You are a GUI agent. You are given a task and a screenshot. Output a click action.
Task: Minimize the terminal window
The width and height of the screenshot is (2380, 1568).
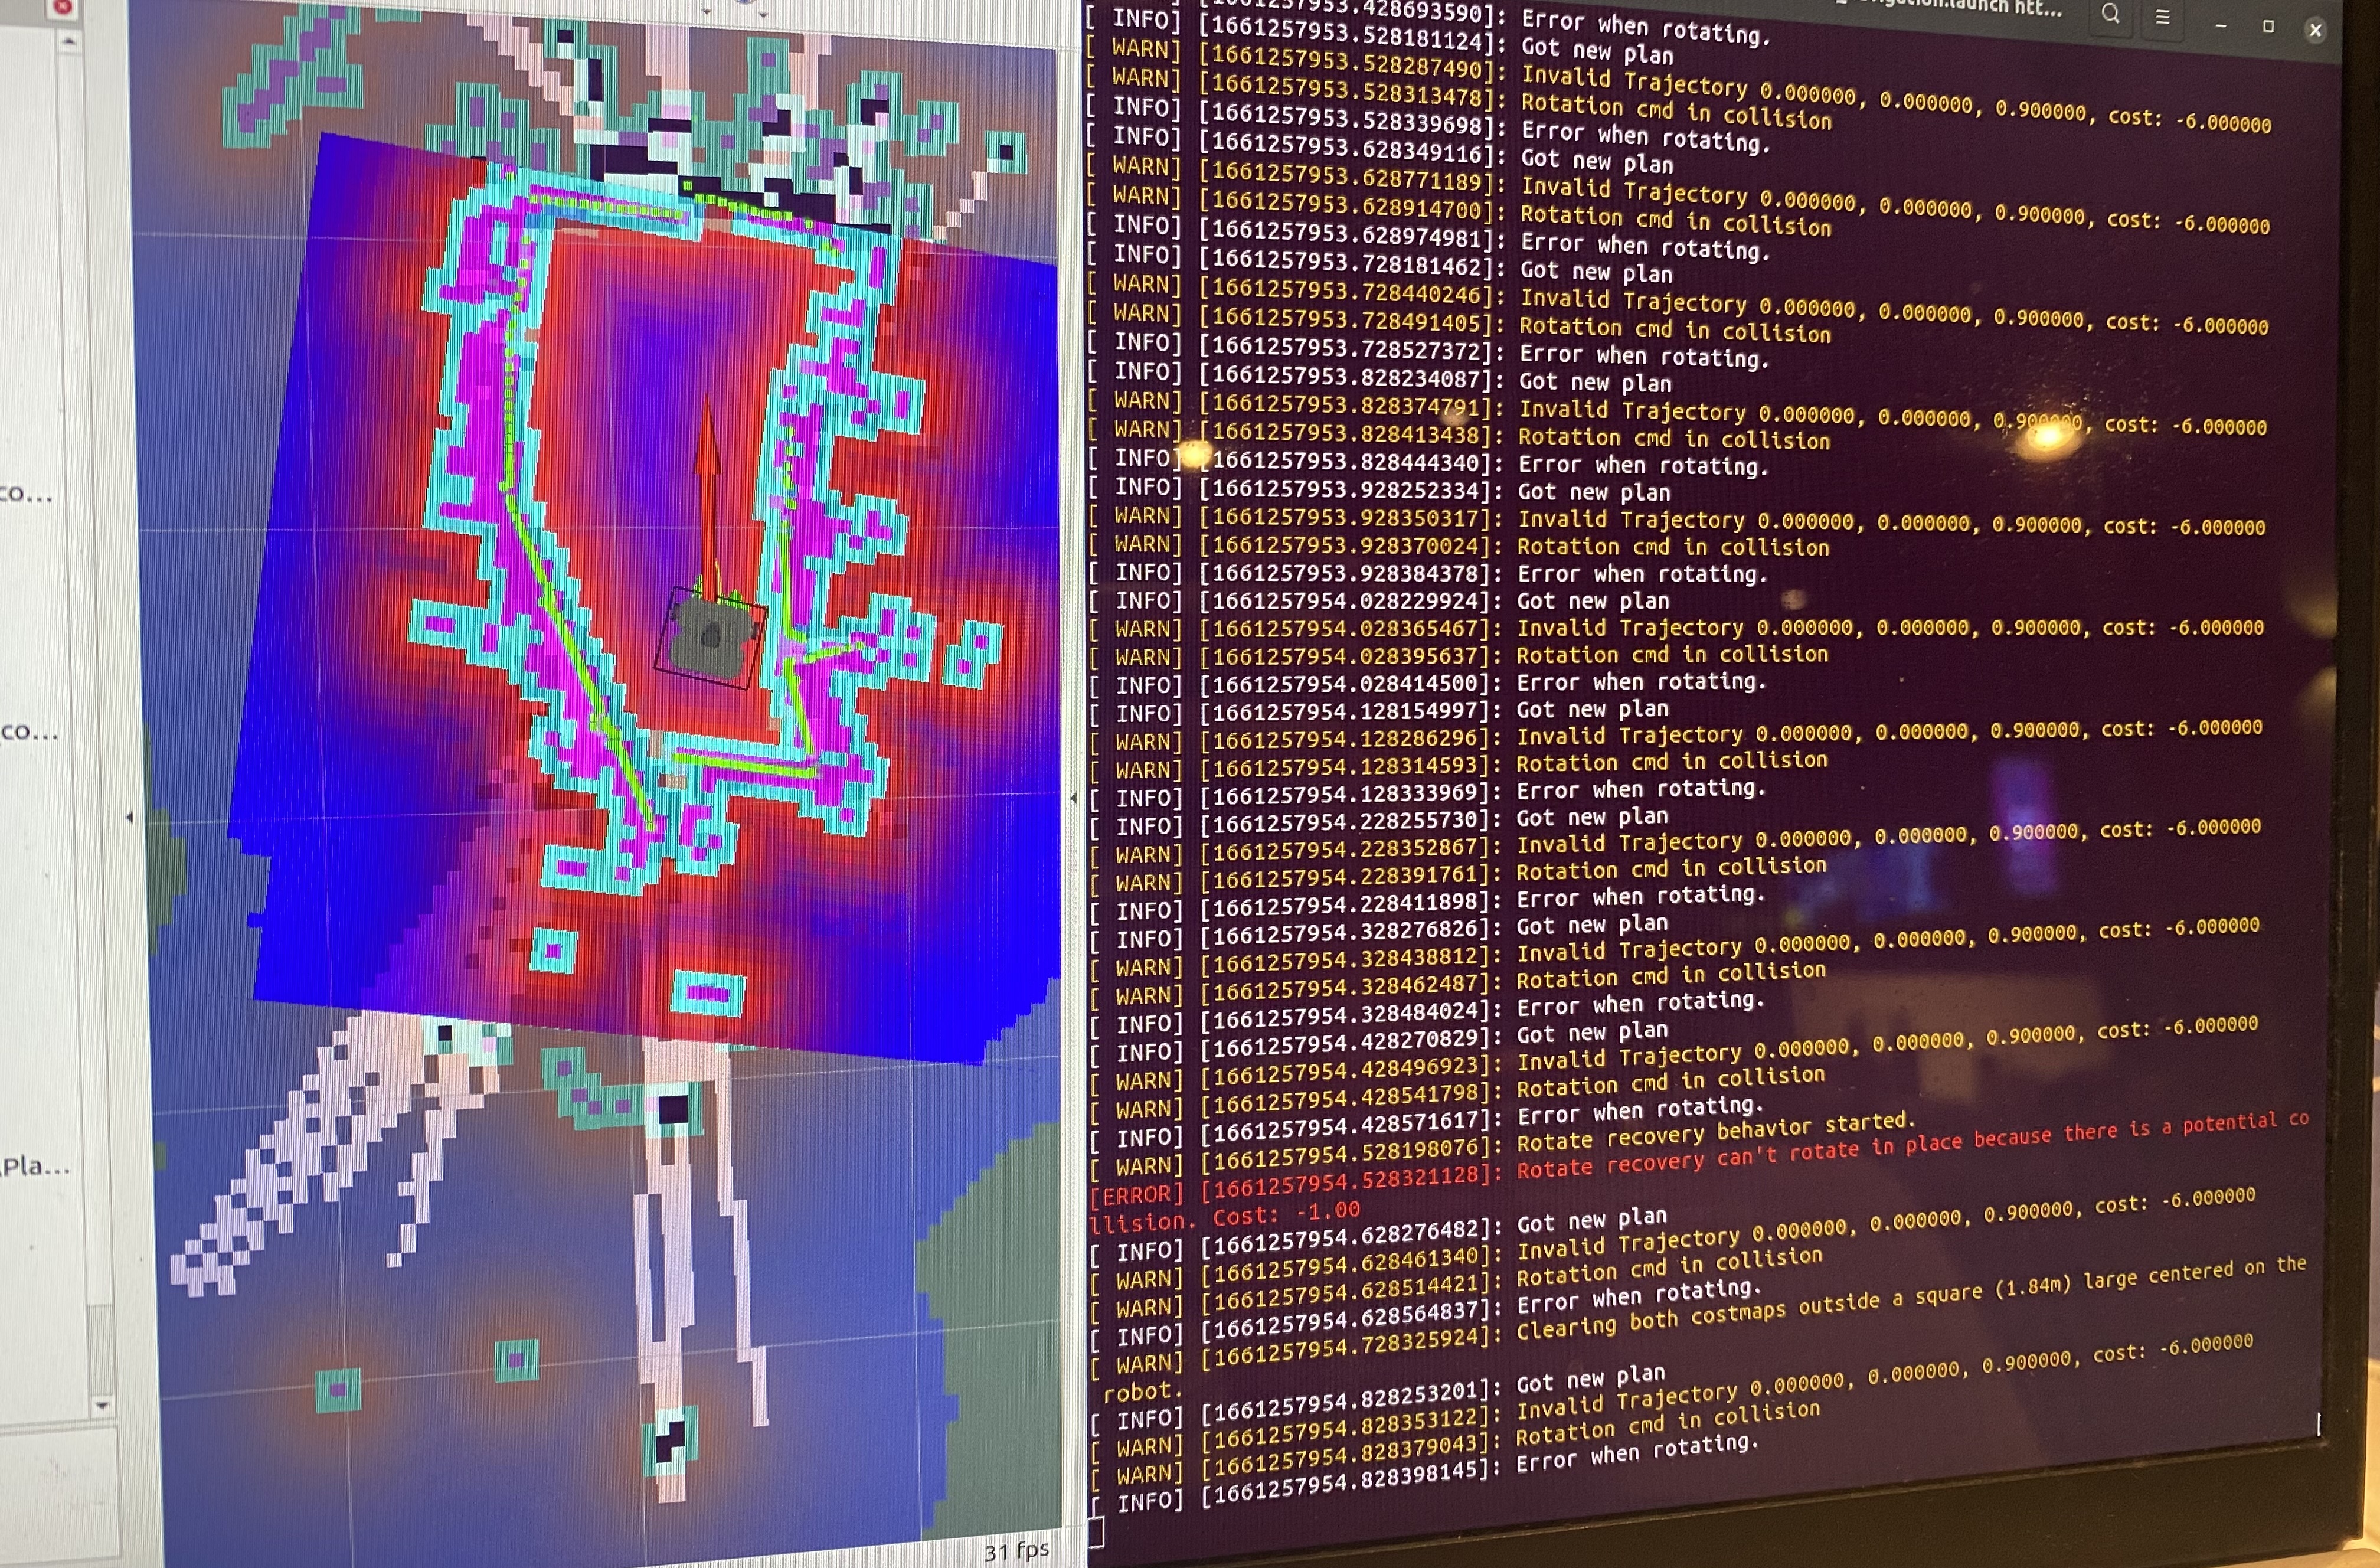coord(2220,25)
